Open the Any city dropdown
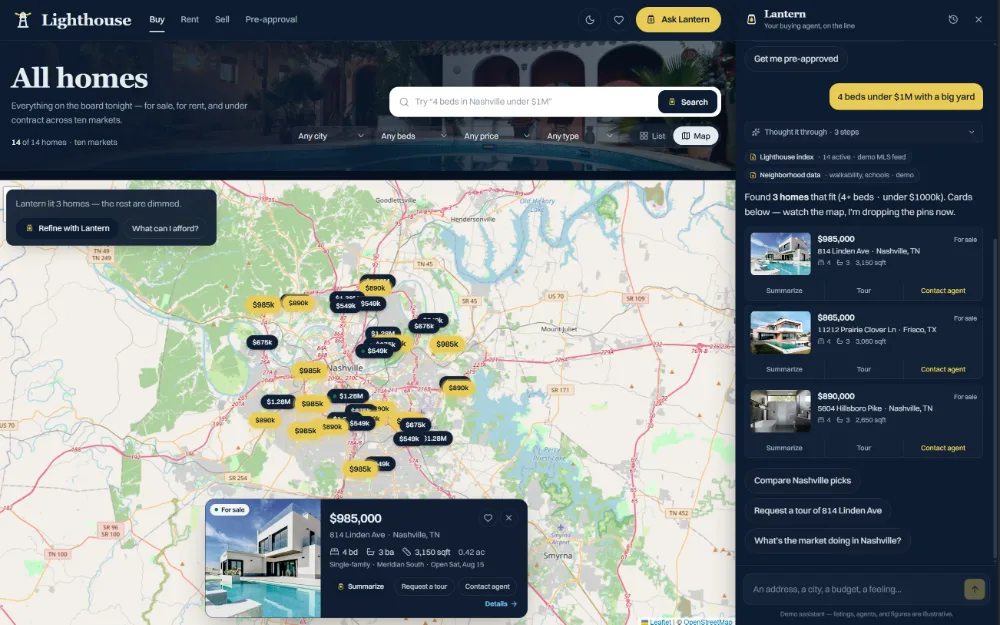The image size is (1000, 625). coord(331,136)
